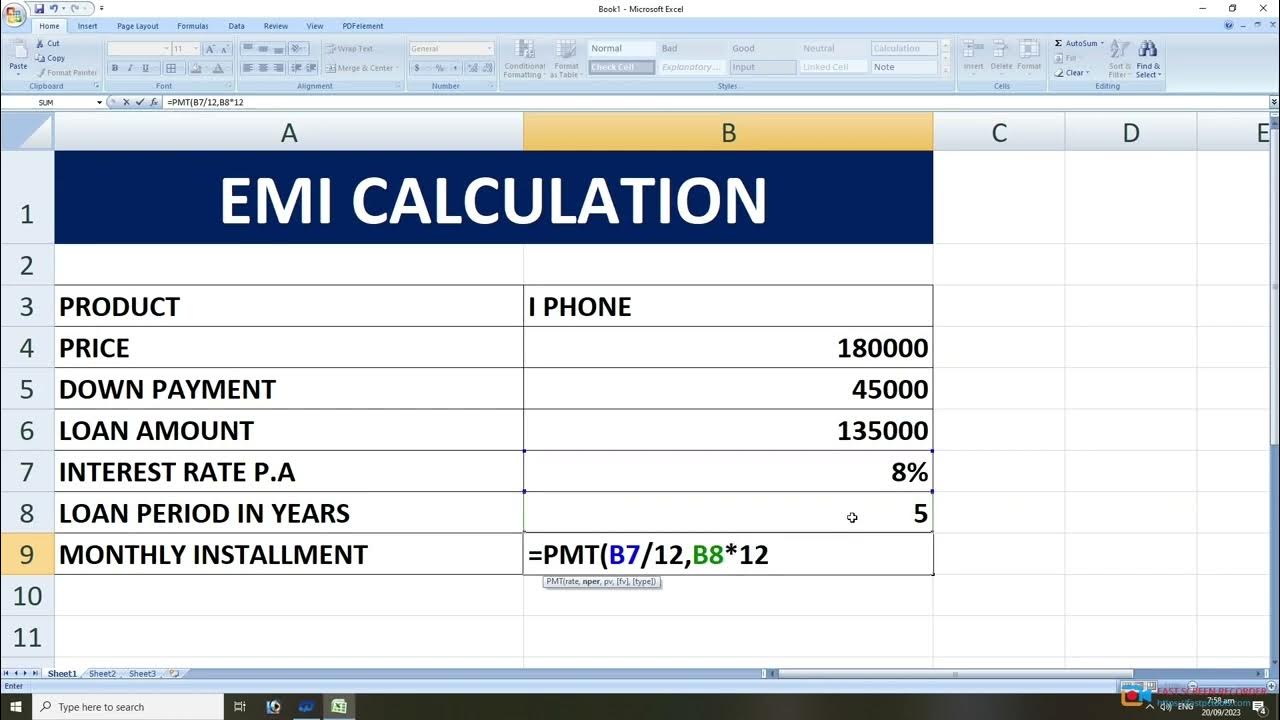Click the Fill down icon in Editing
Screen dimensions: 1280x720
tap(1059, 58)
